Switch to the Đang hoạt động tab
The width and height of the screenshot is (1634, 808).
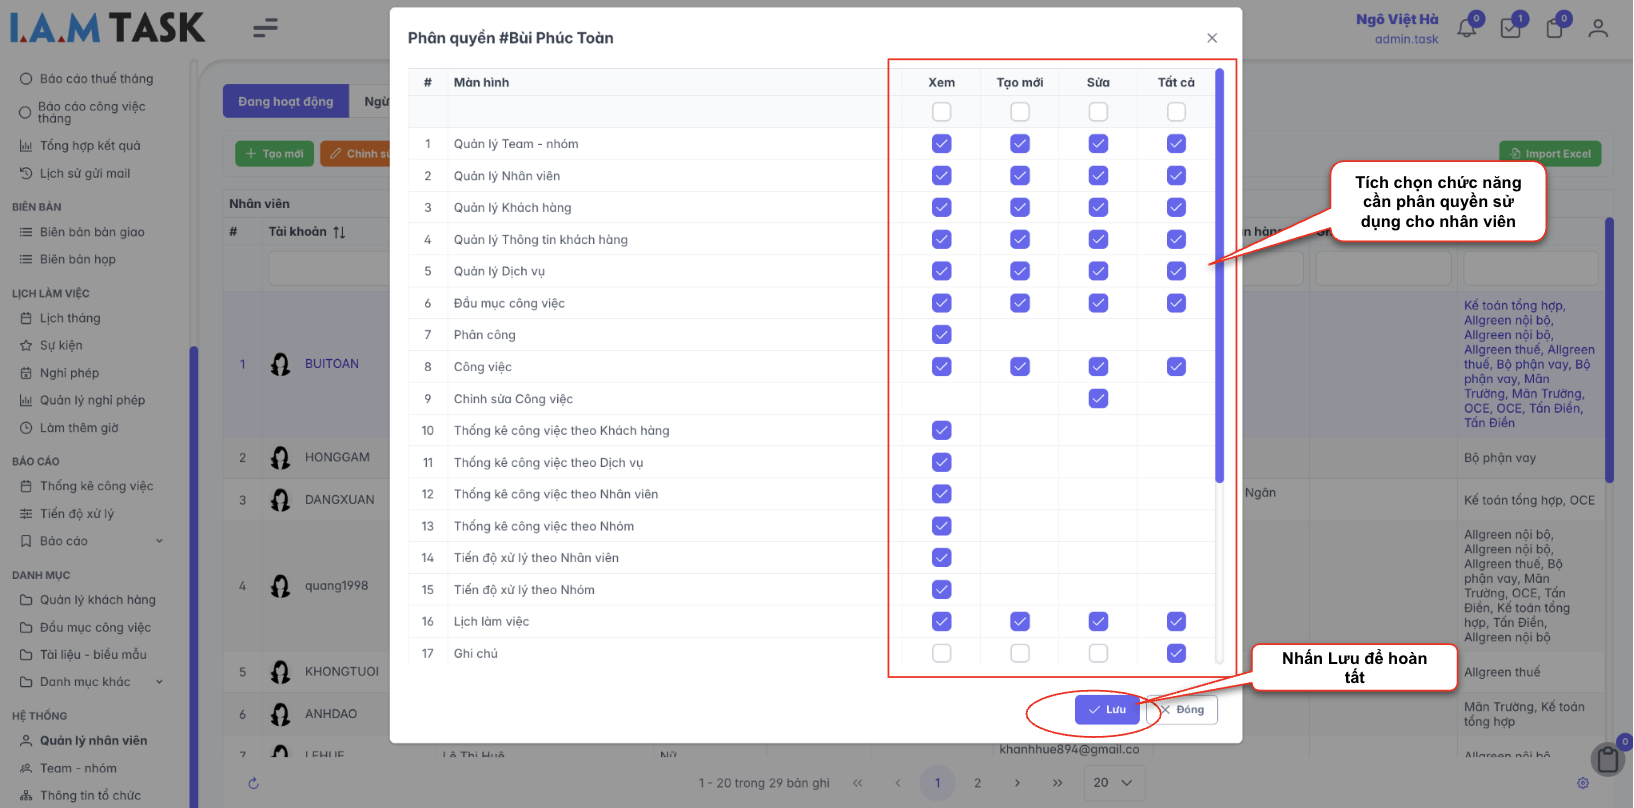pyautogui.click(x=286, y=102)
